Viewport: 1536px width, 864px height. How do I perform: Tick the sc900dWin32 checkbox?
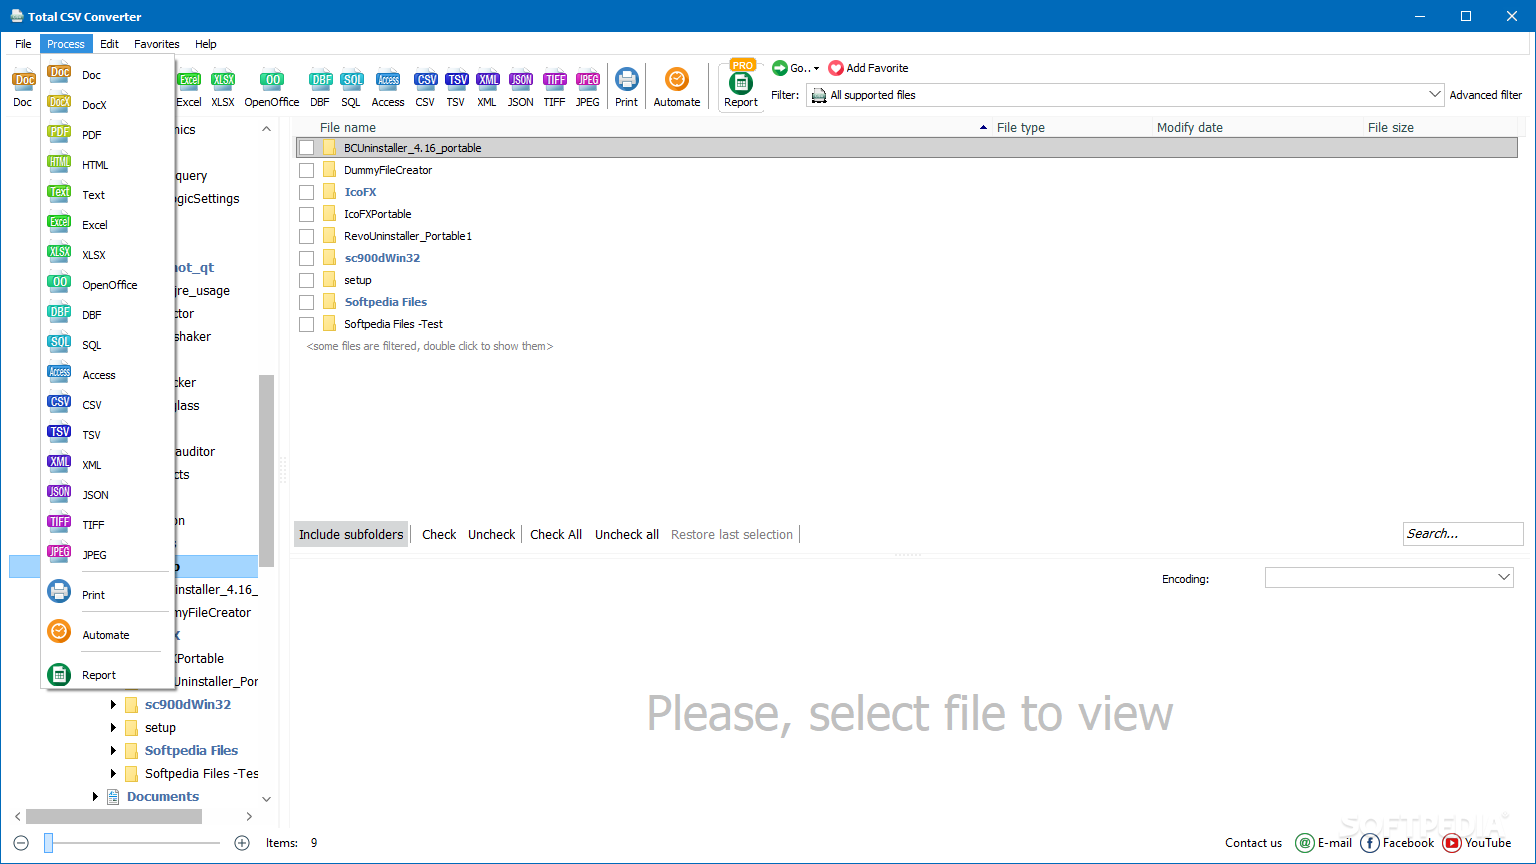pyautogui.click(x=307, y=258)
